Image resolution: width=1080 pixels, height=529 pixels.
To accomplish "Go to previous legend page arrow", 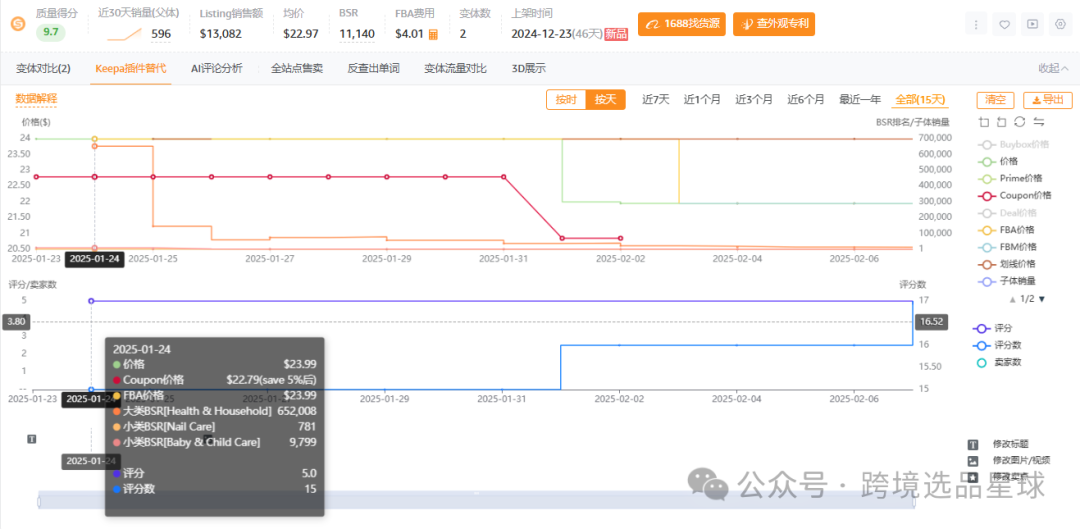I will coord(1011,299).
